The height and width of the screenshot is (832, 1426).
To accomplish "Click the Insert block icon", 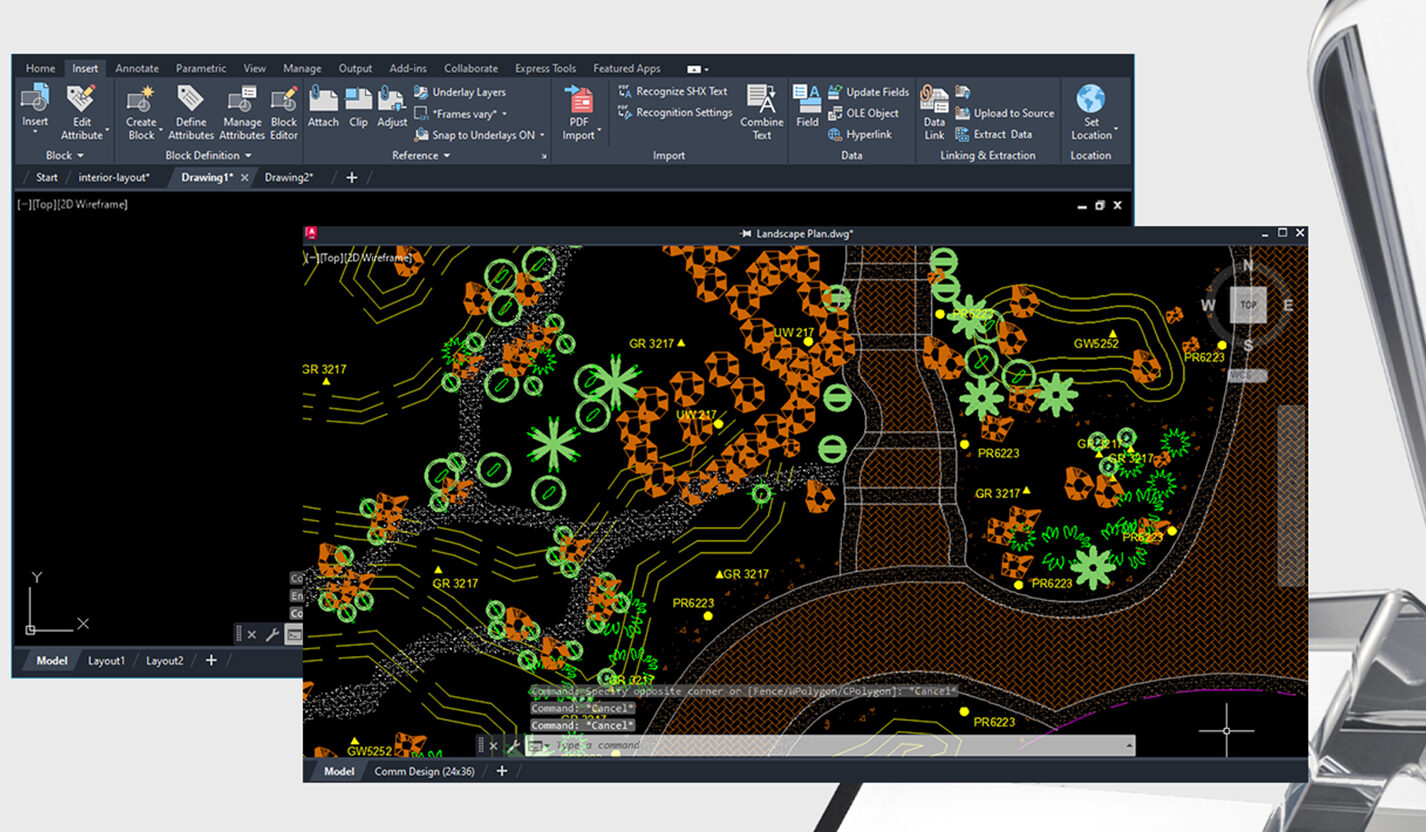I will pyautogui.click(x=35, y=100).
